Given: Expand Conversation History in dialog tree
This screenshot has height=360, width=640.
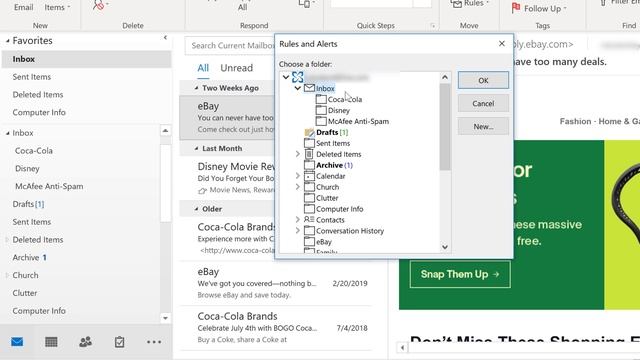Looking at the screenshot, I should (298, 231).
